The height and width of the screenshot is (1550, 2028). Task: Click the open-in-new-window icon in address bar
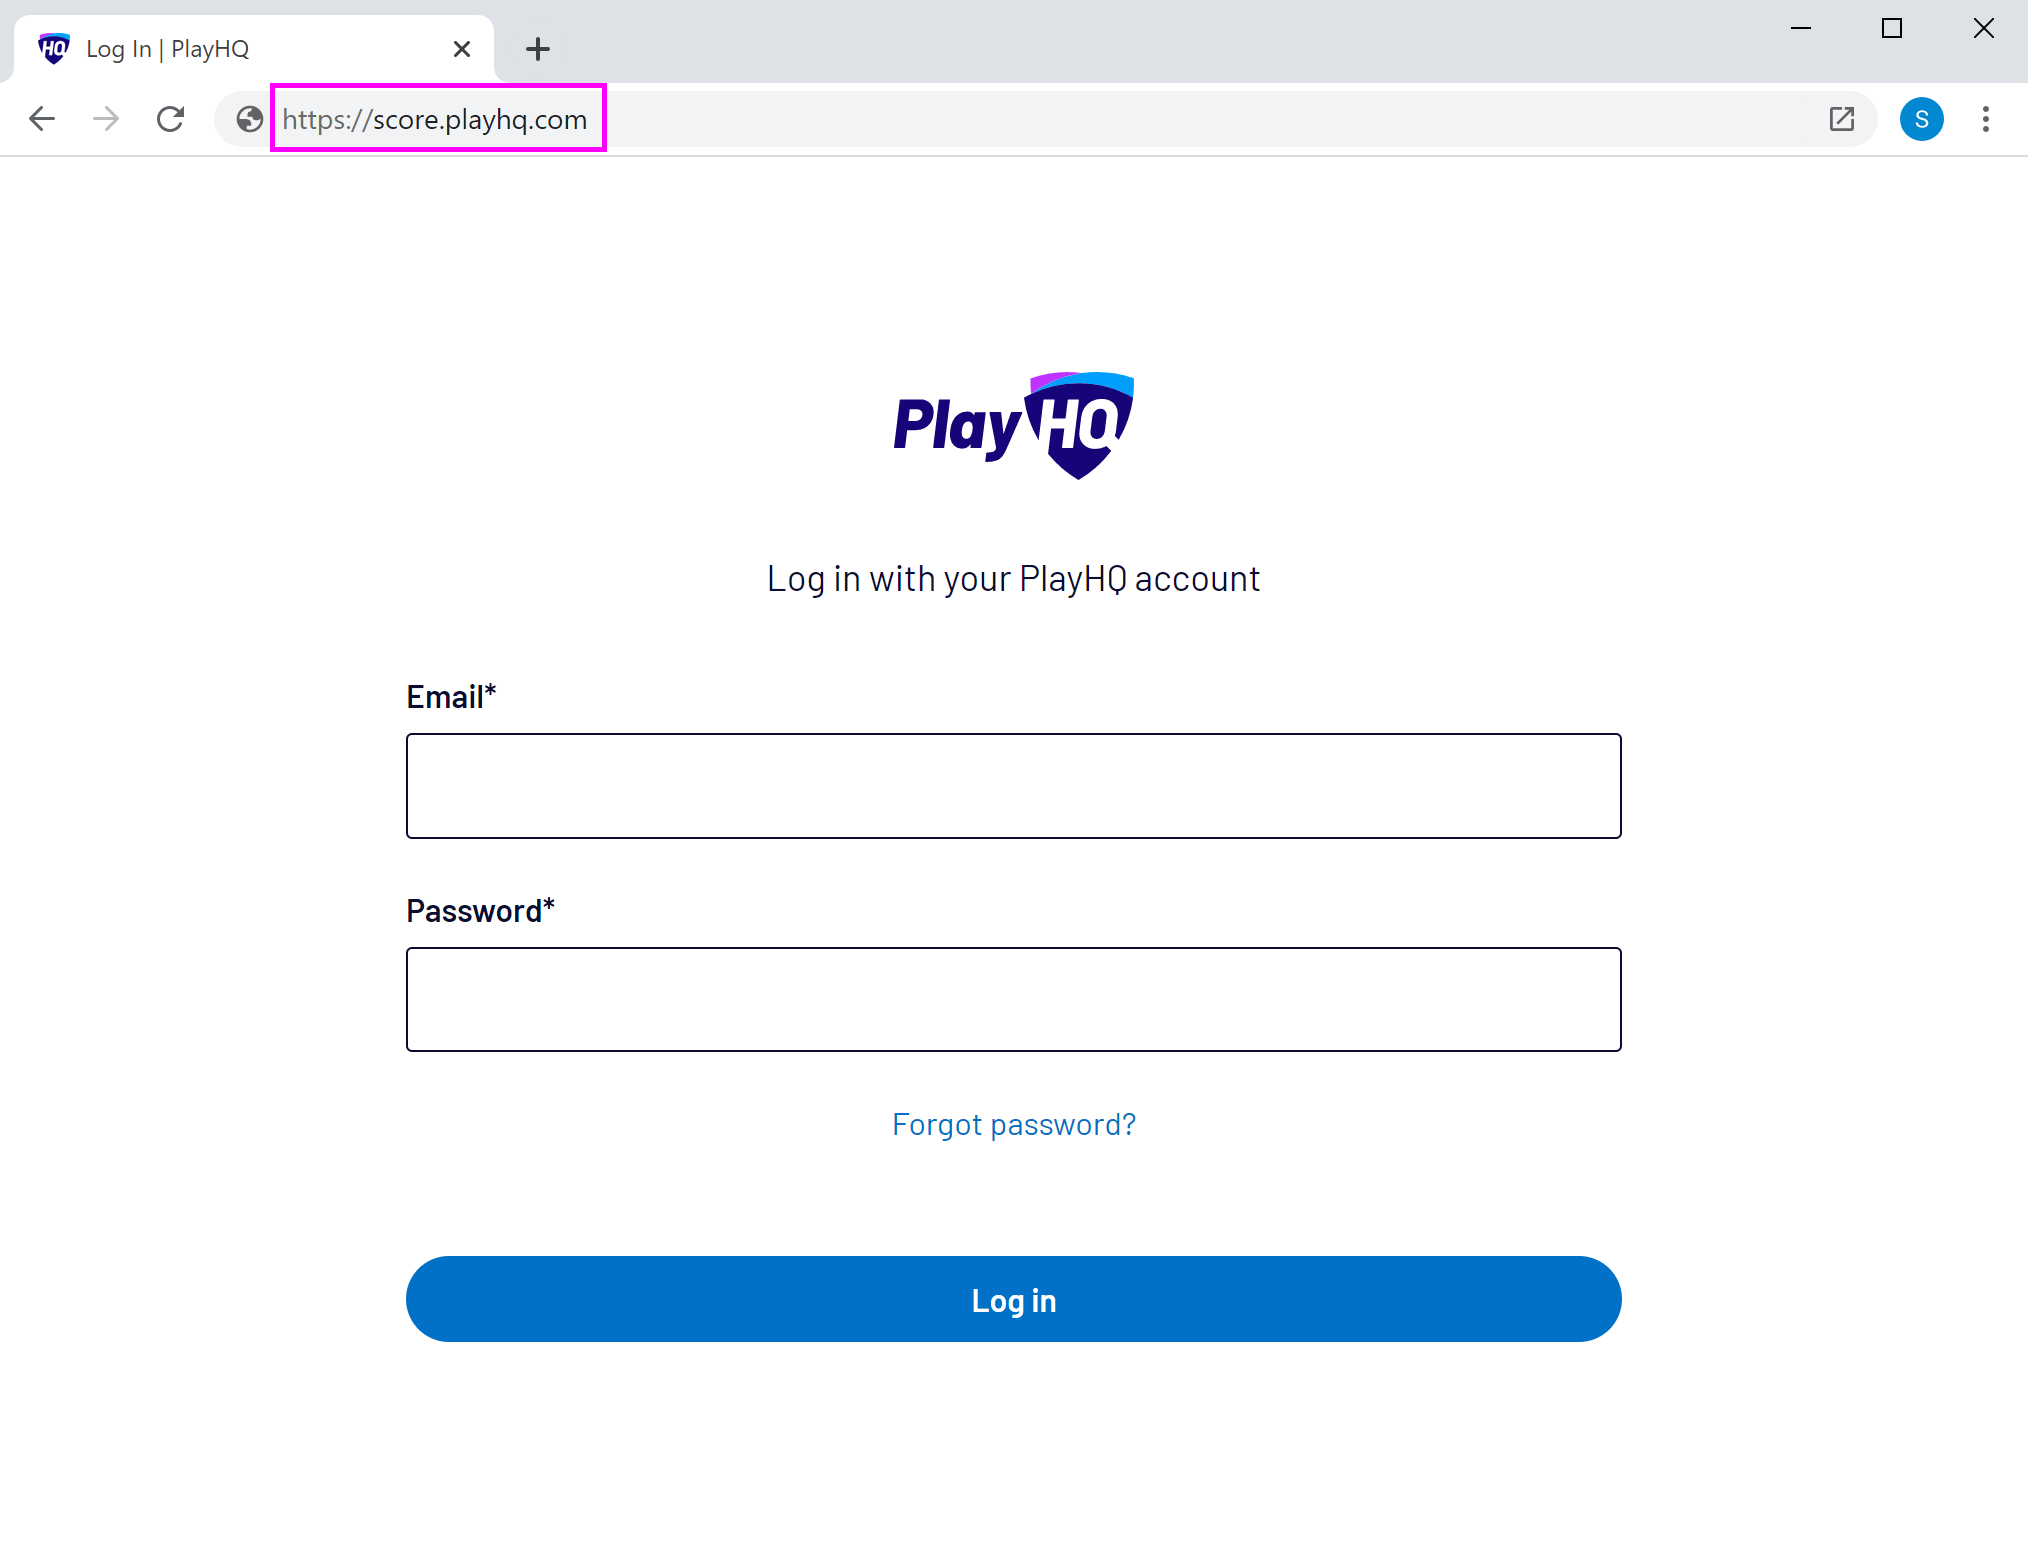click(x=1841, y=119)
